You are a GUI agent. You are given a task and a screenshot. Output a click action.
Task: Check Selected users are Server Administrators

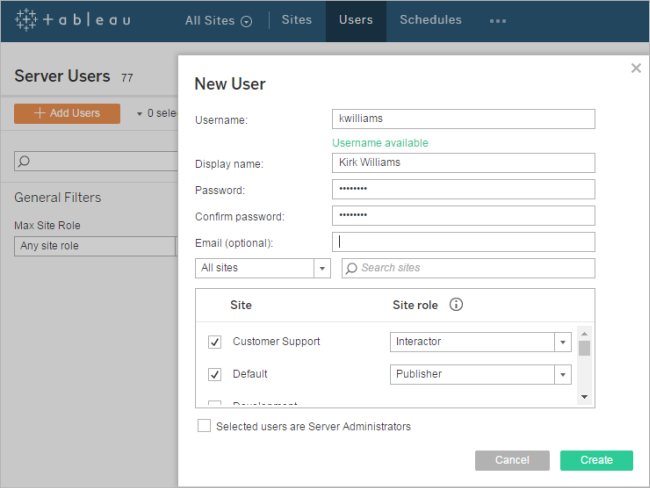[x=204, y=426]
